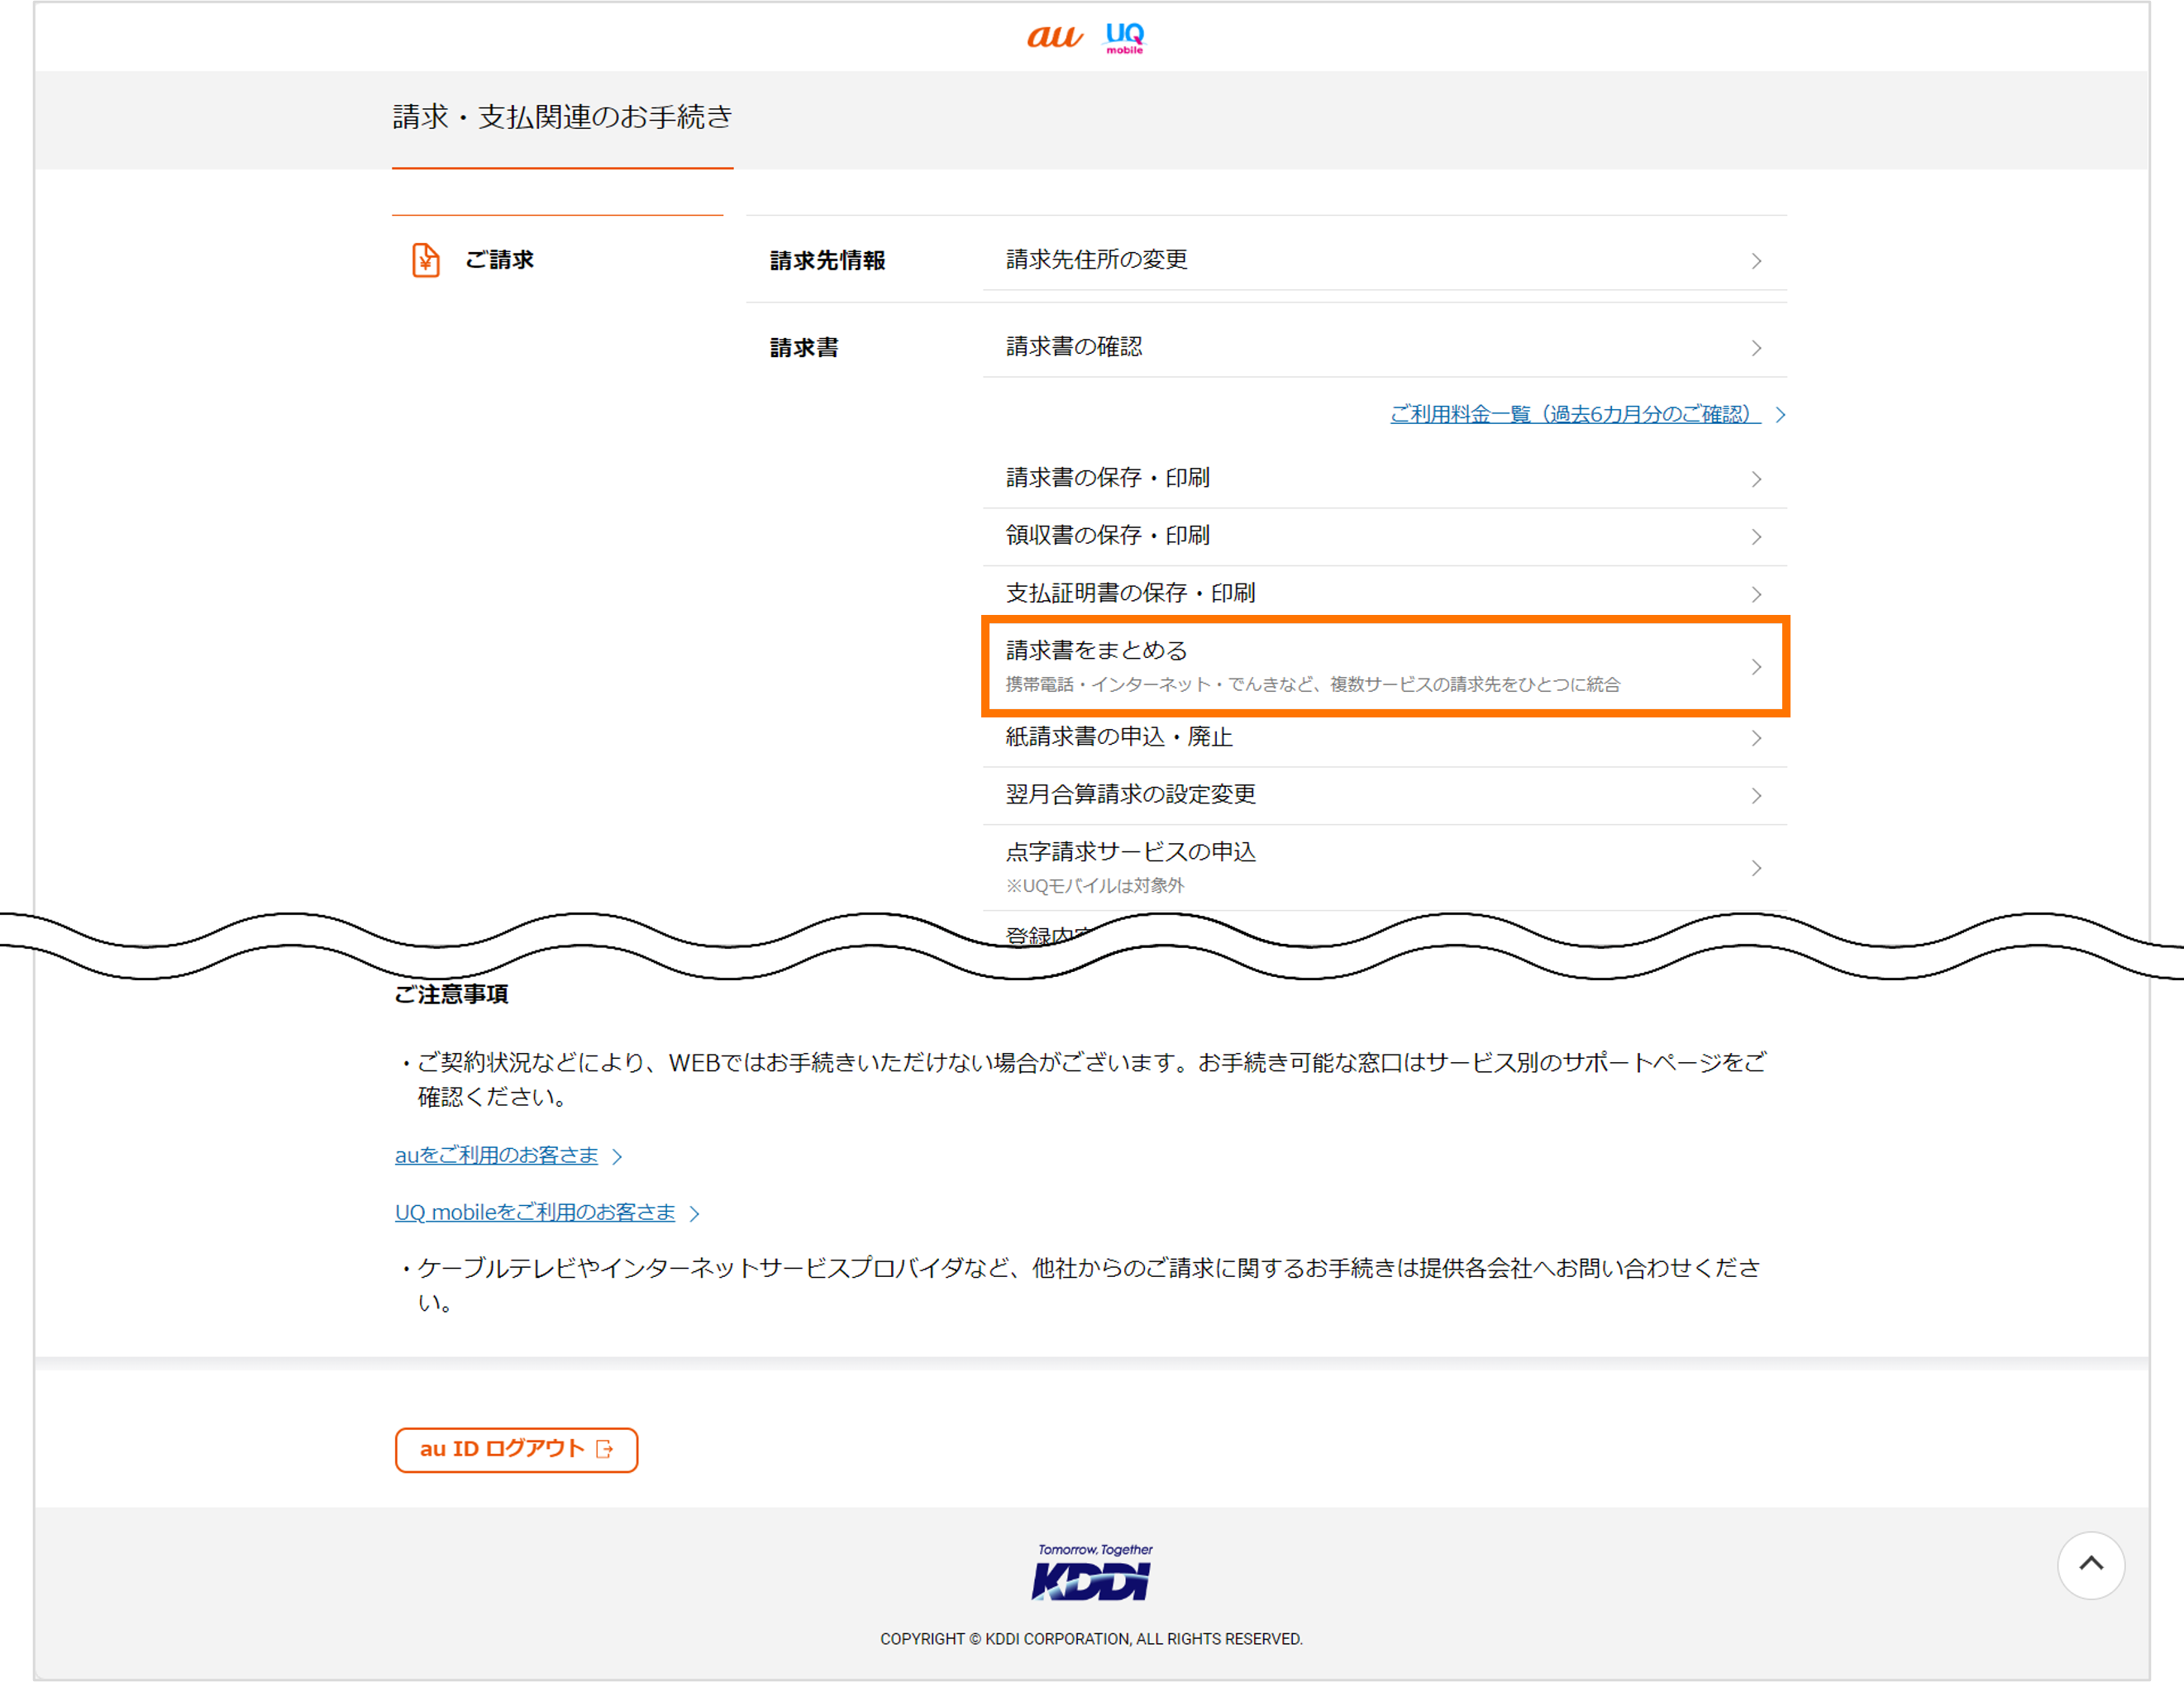Image resolution: width=2184 pixels, height=1682 pixels.
Task: Click the au logo in the header
Action: (x=1054, y=36)
